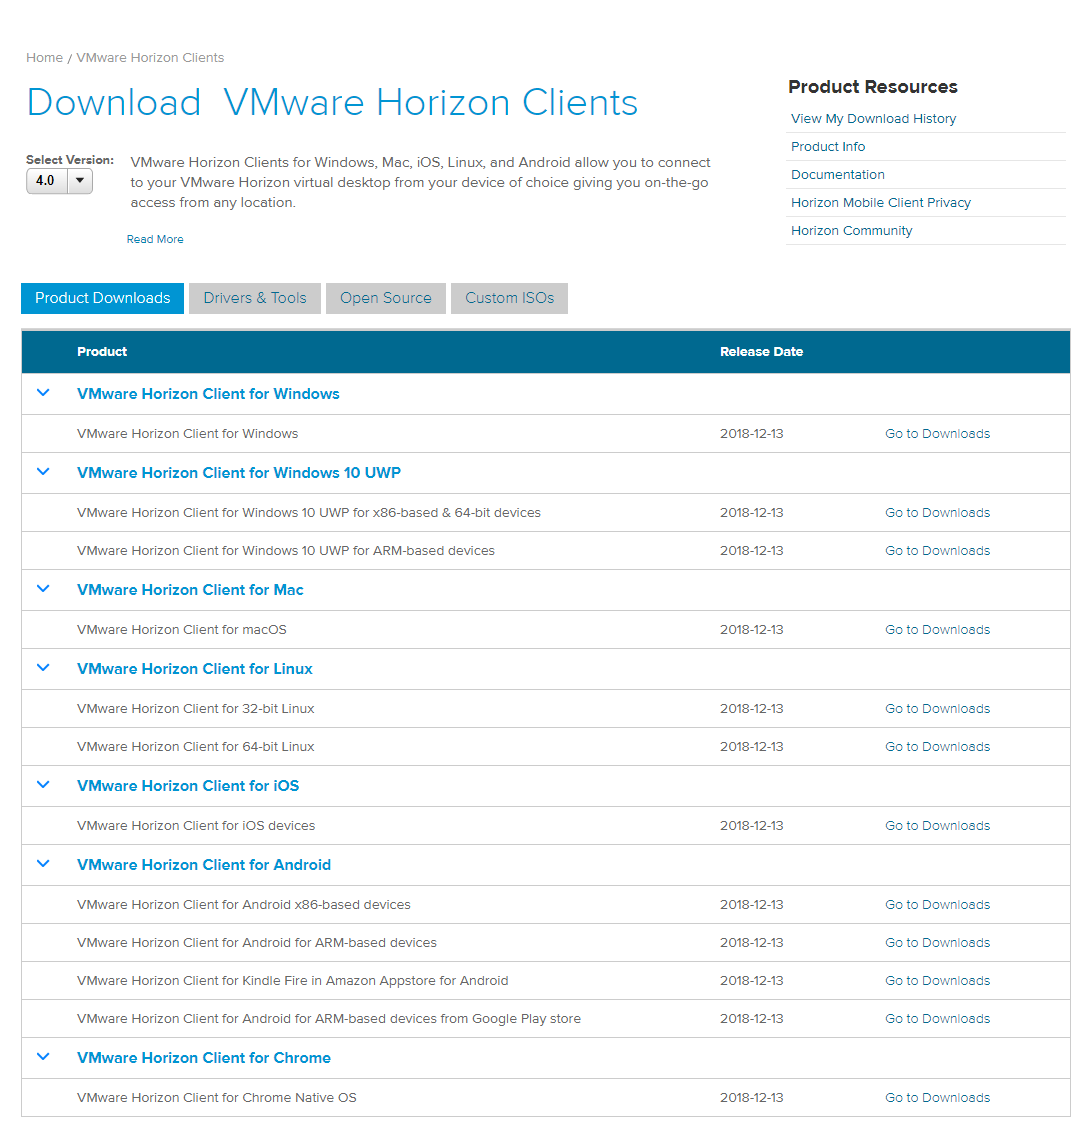The height and width of the screenshot is (1130, 1091).
Task: Click heading VMware Horizon Client for Chrome
Action: [x=204, y=1059]
